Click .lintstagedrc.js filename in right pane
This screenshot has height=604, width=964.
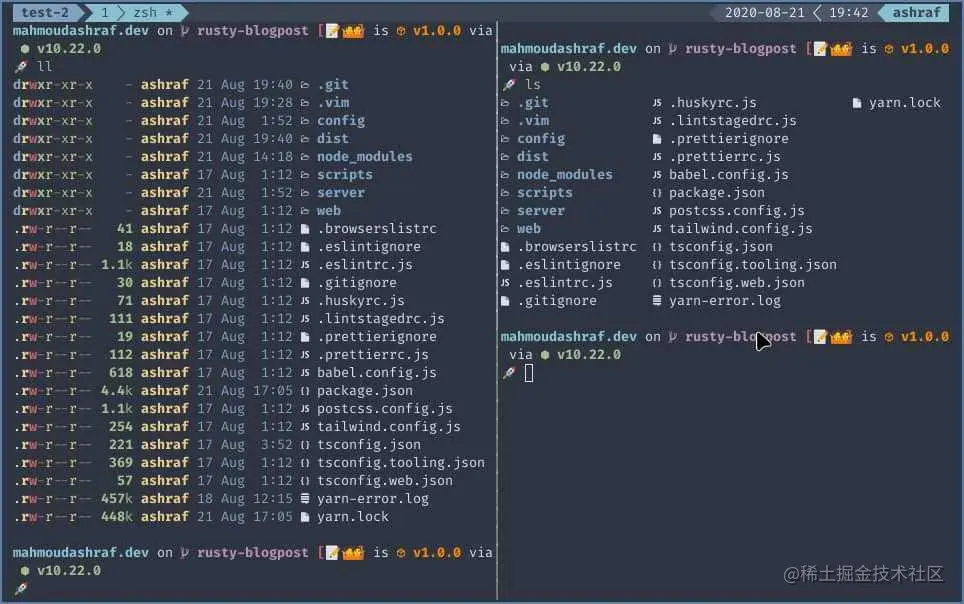pos(733,121)
